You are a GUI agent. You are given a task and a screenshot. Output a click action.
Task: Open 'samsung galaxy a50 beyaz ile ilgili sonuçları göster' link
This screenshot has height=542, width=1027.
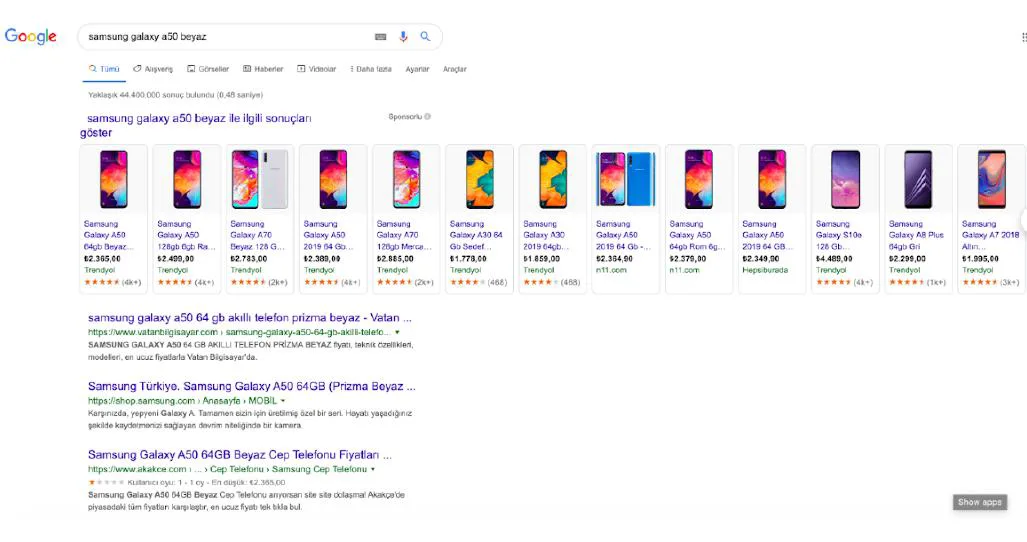(x=196, y=125)
